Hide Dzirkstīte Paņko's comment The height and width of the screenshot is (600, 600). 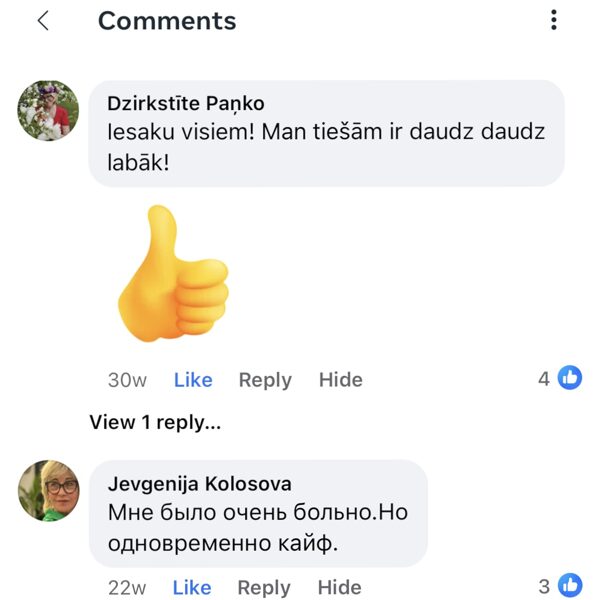coord(340,380)
